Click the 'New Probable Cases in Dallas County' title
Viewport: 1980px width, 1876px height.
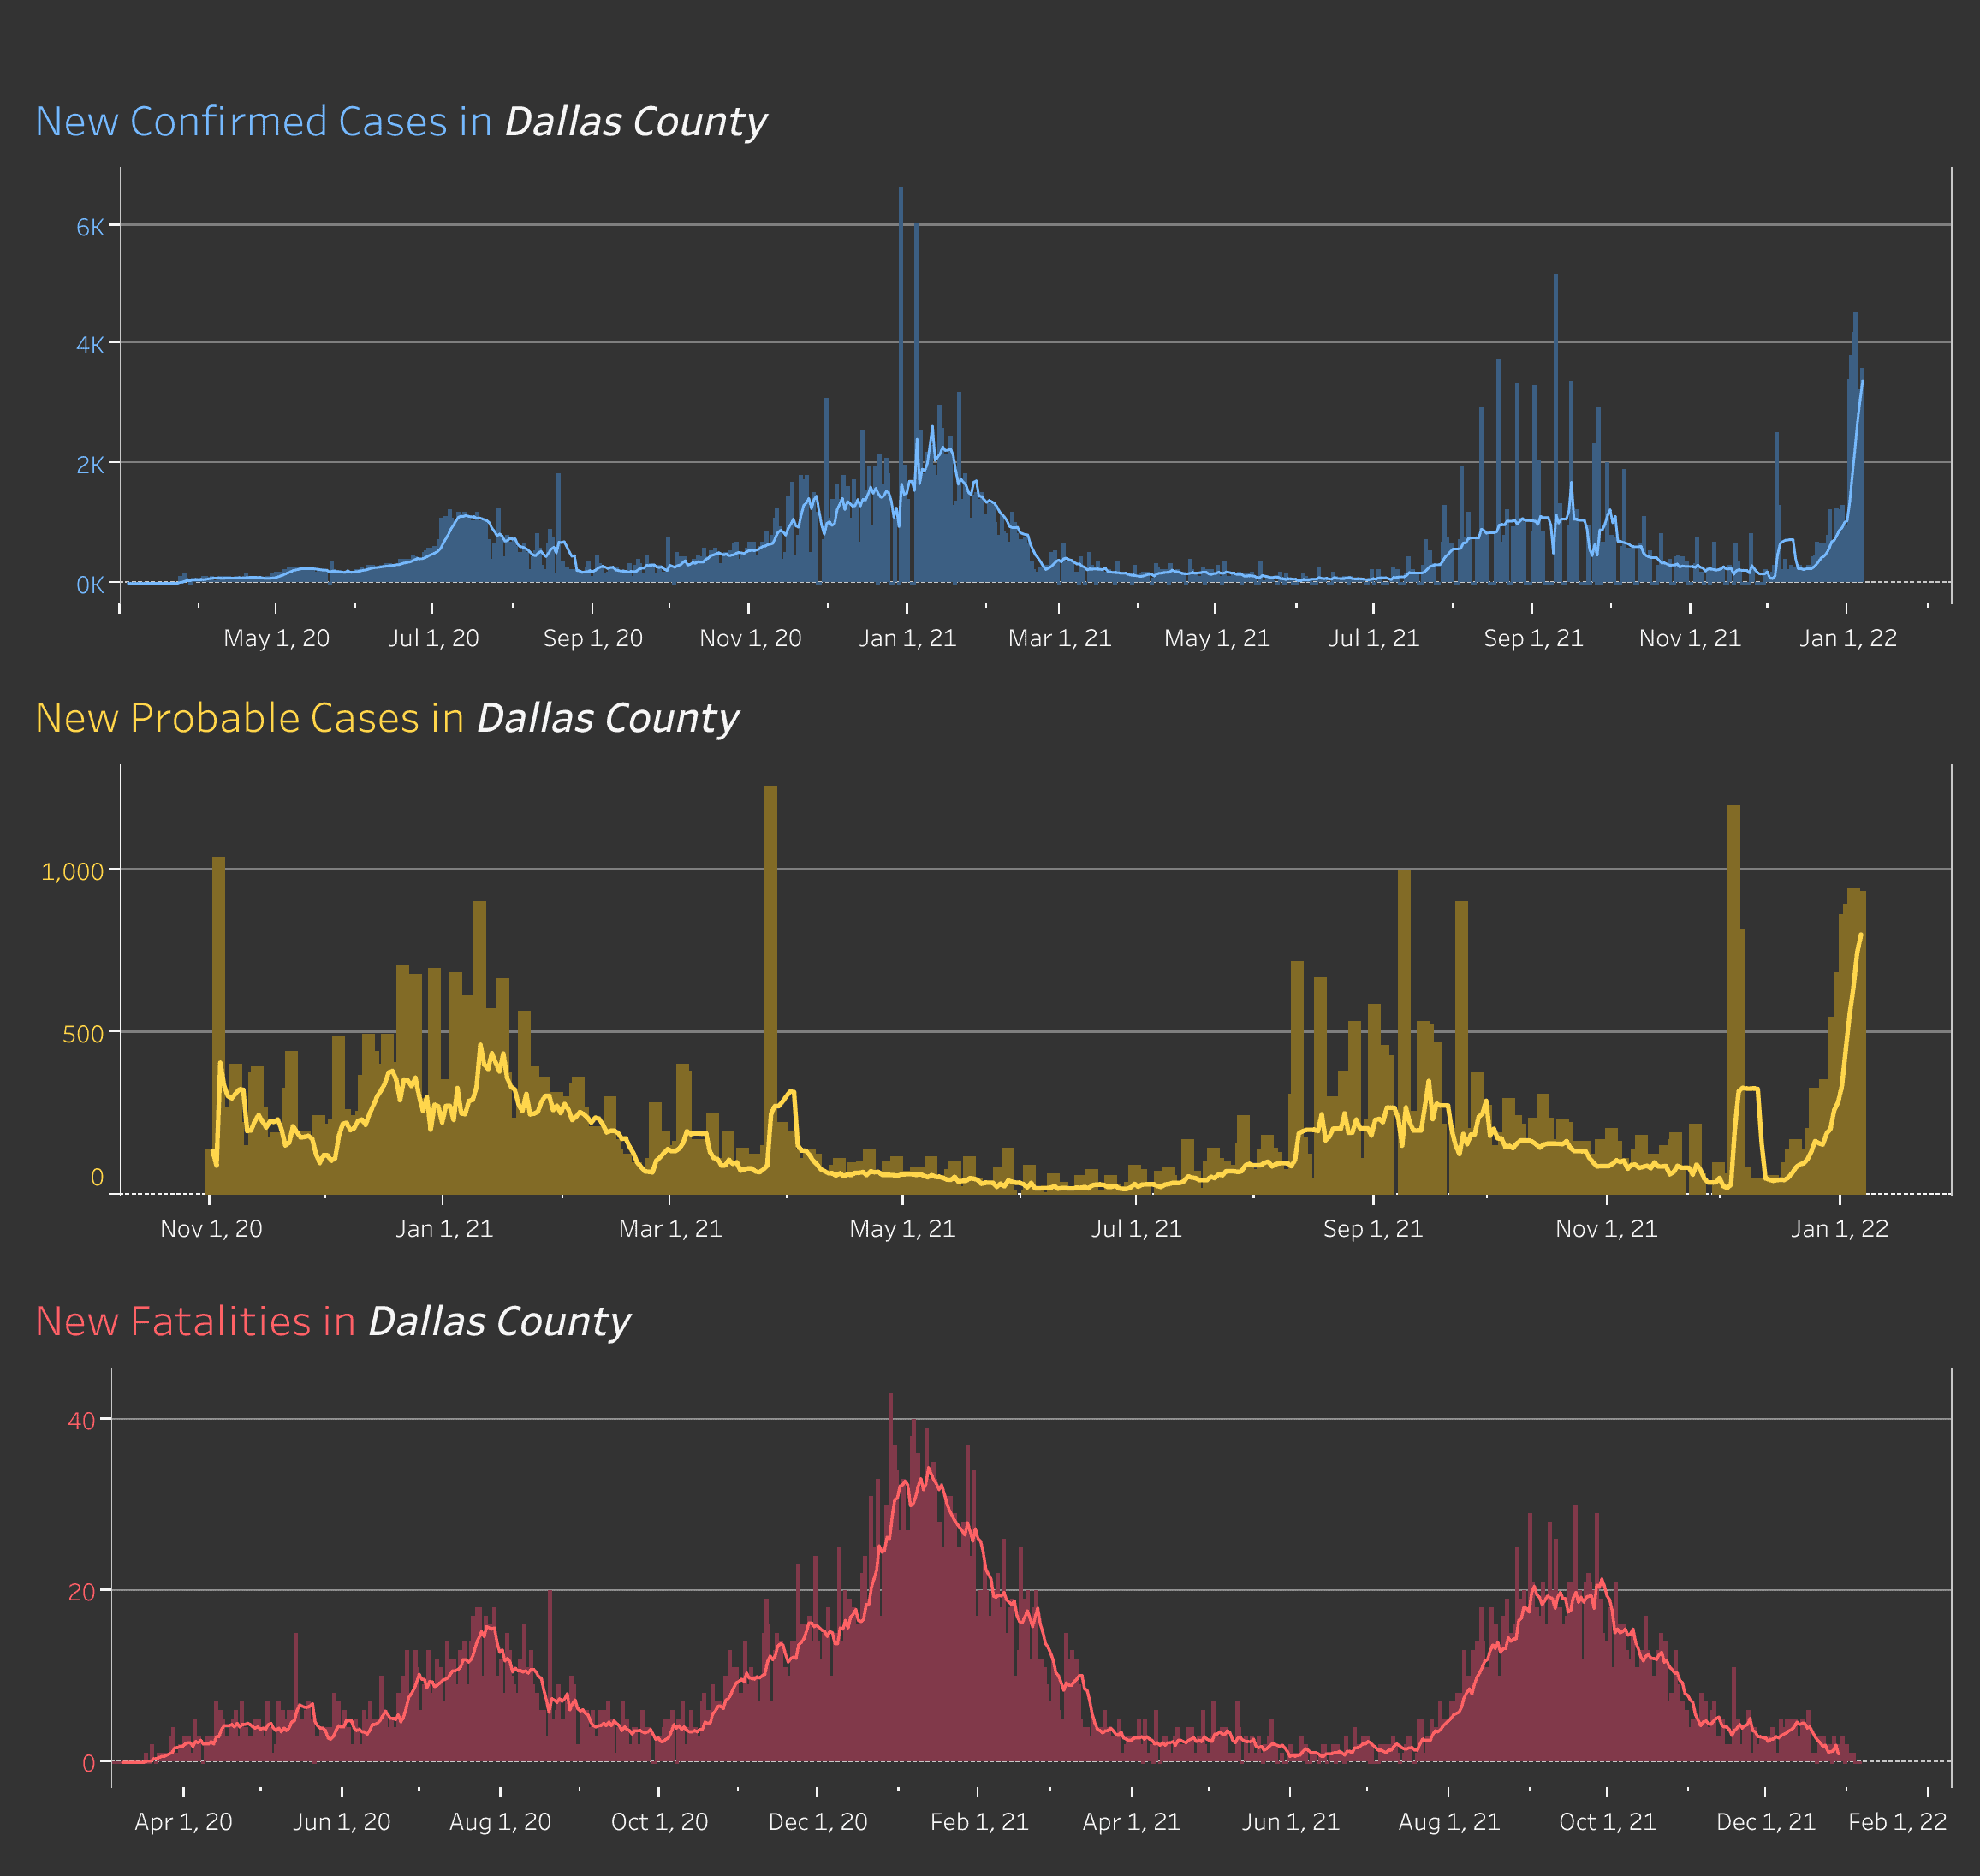click(x=387, y=718)
